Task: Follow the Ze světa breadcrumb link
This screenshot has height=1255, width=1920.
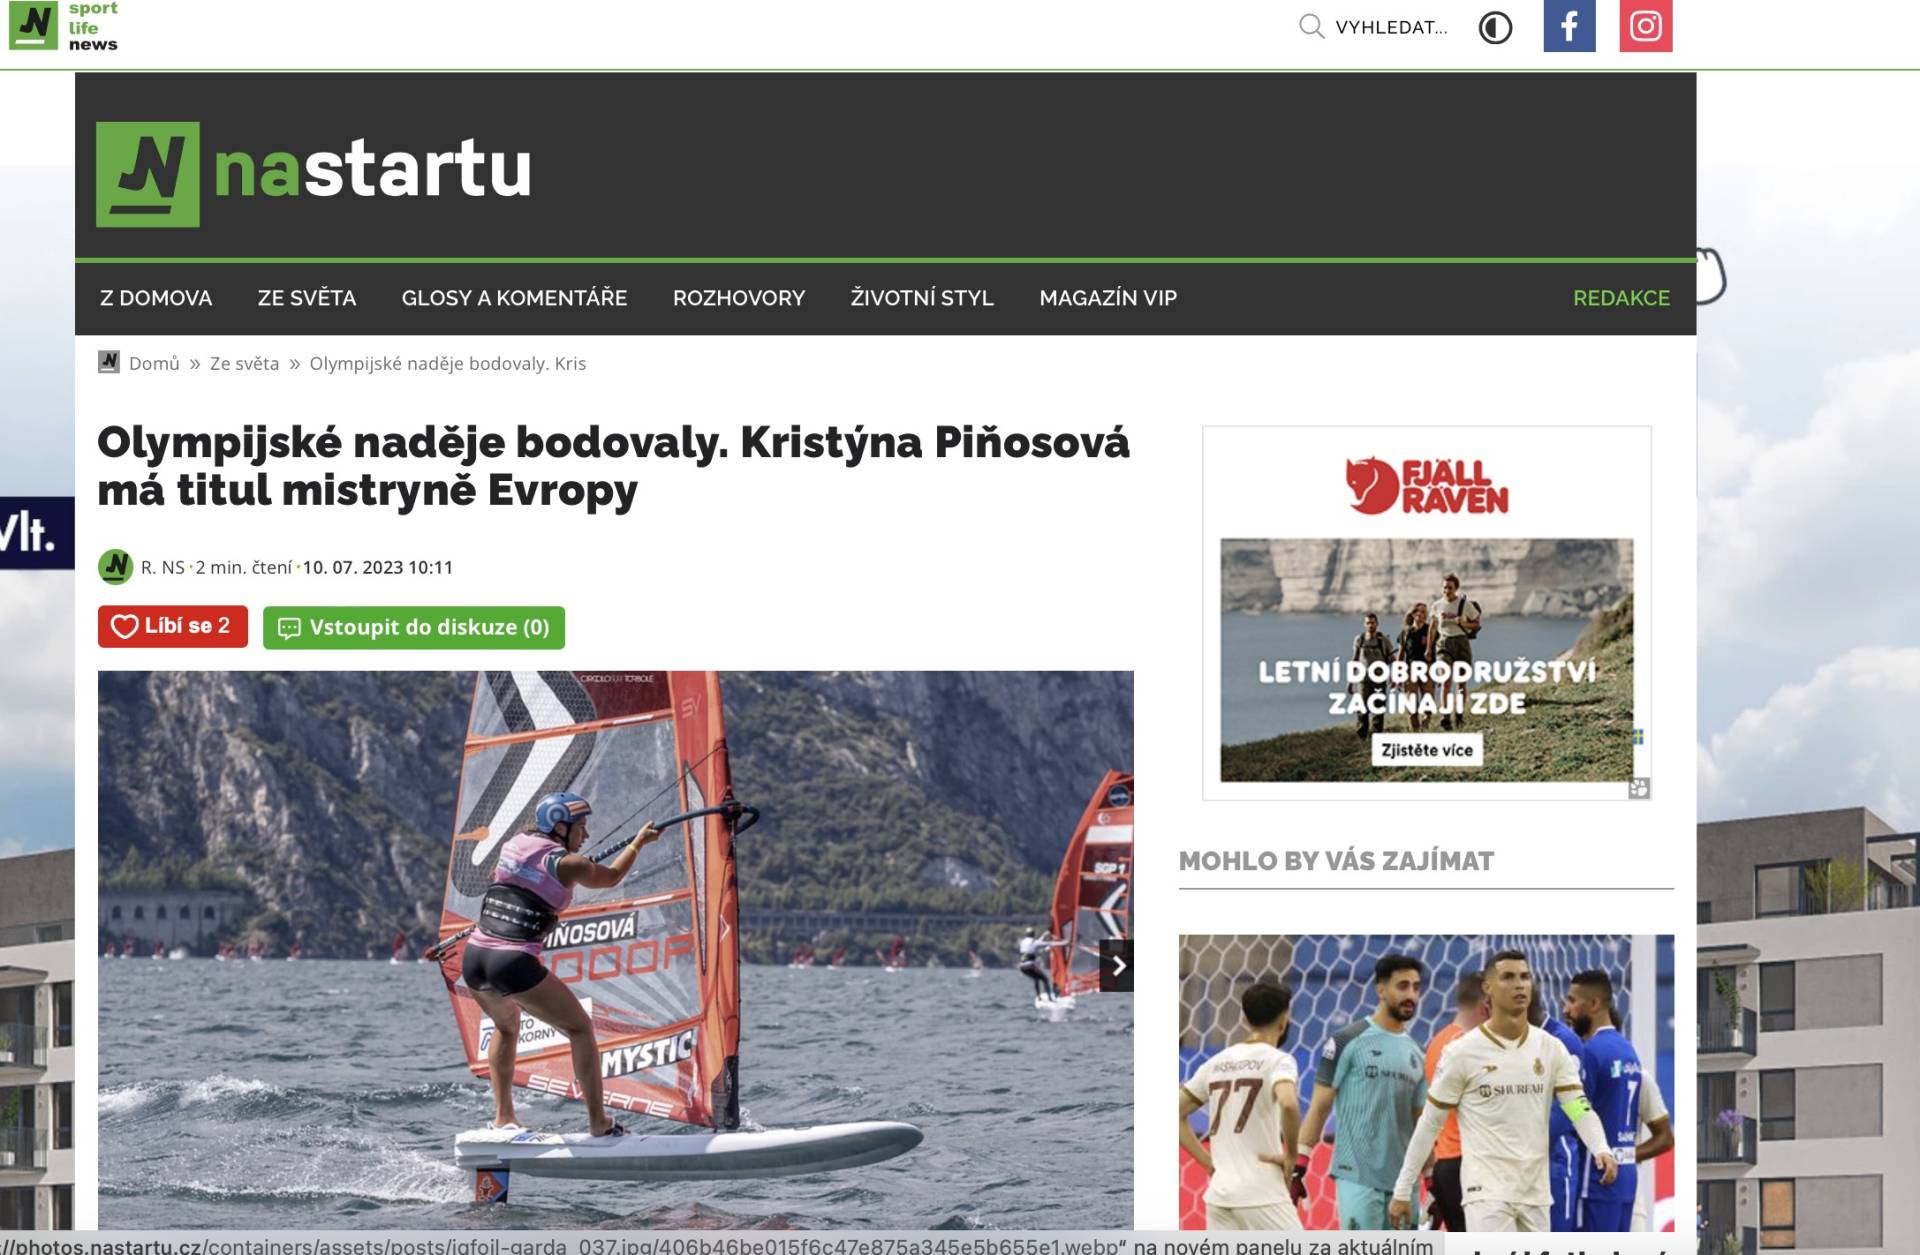Action: pos(244,363)
